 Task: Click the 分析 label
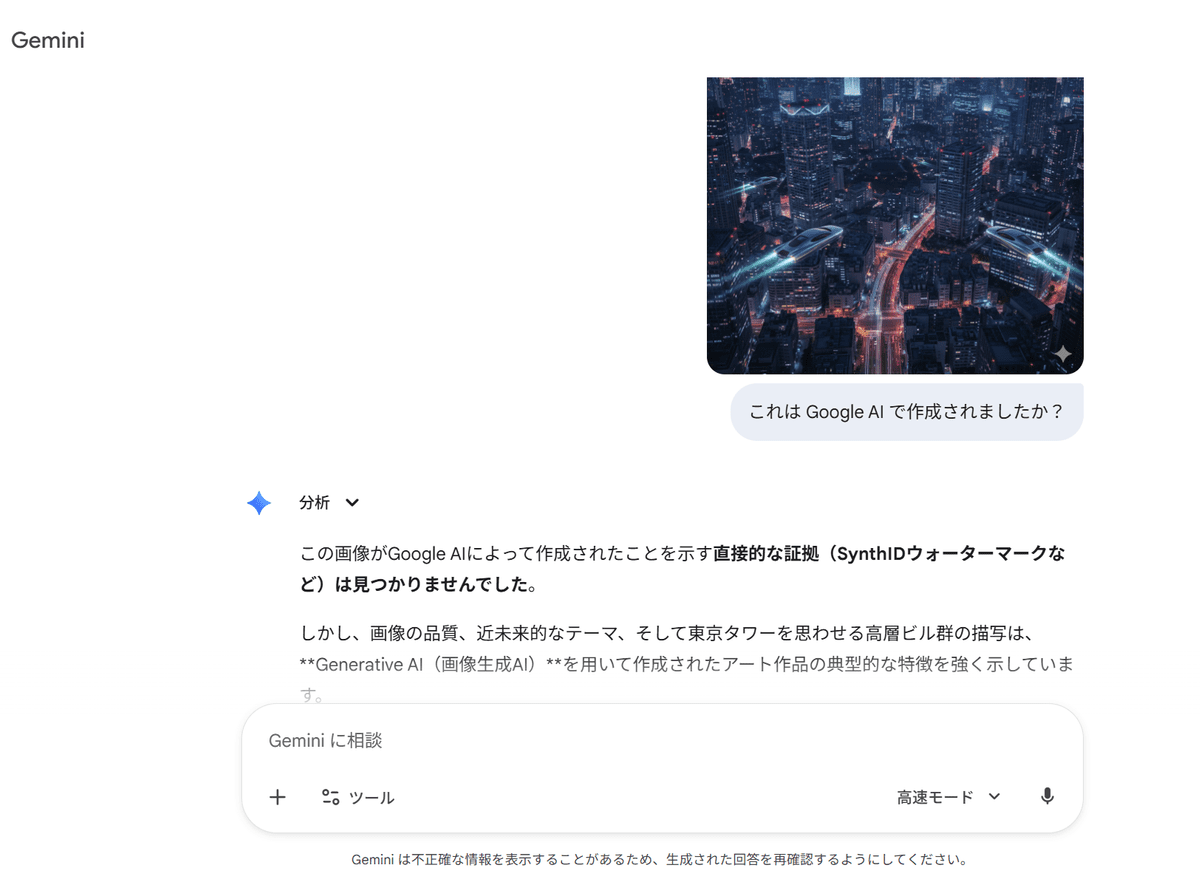pos(314,503)
